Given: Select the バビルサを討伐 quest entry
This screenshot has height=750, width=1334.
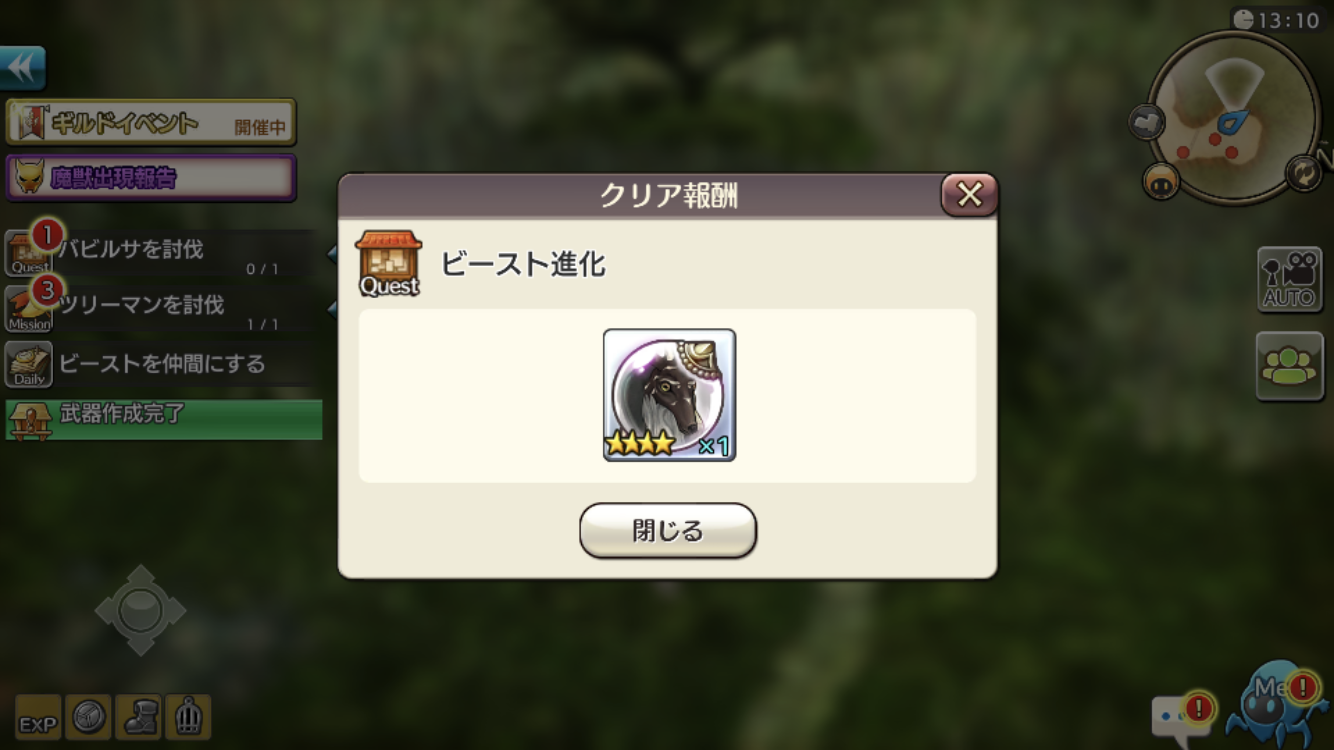Looking at the screenshot, I should (162, 253).
